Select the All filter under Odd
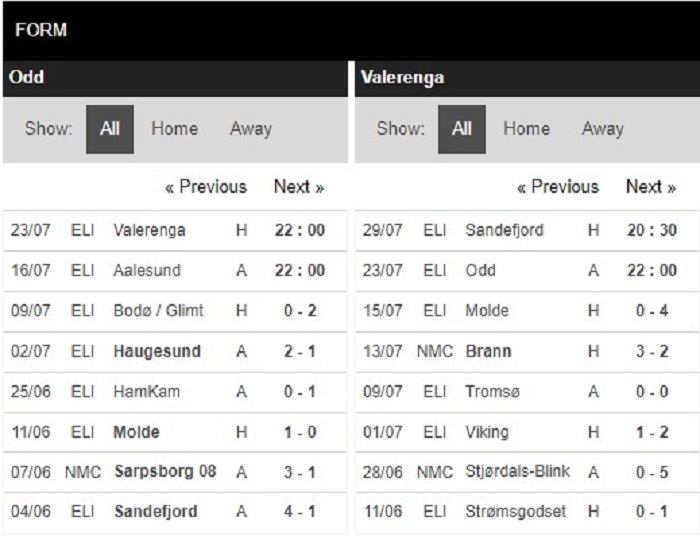Screen dimensions: 700x536 (x=110, y=129)
